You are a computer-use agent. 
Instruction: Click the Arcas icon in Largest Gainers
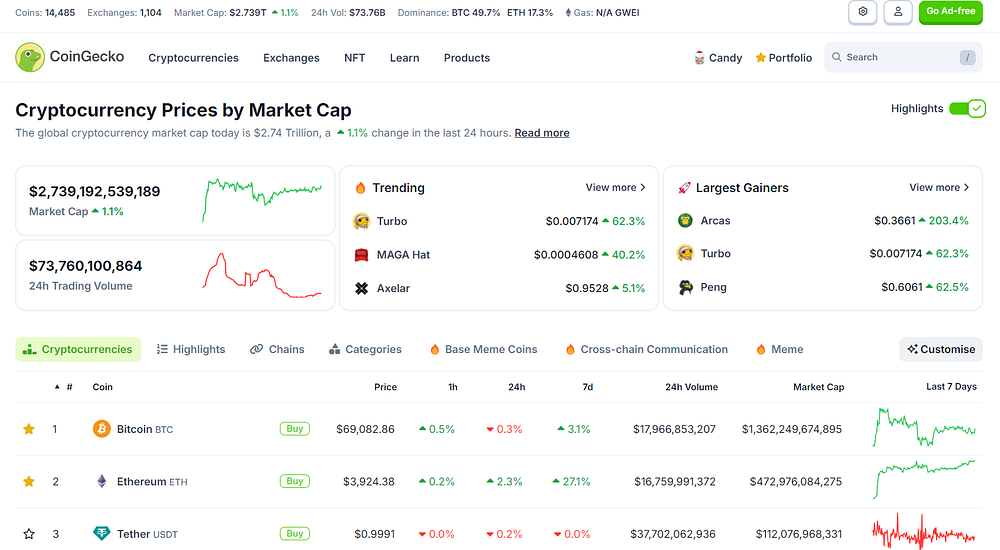click(685, 221)
